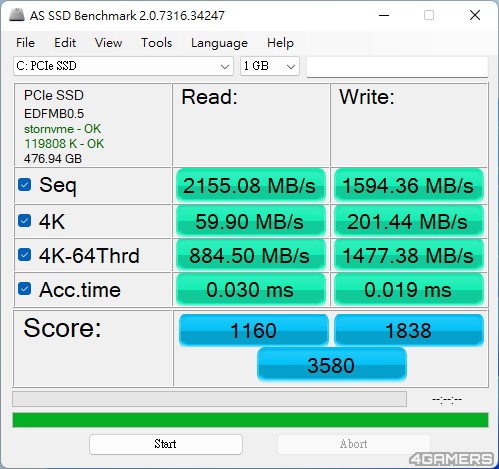
Task: Open the Help menu
Action: (280, 43)
